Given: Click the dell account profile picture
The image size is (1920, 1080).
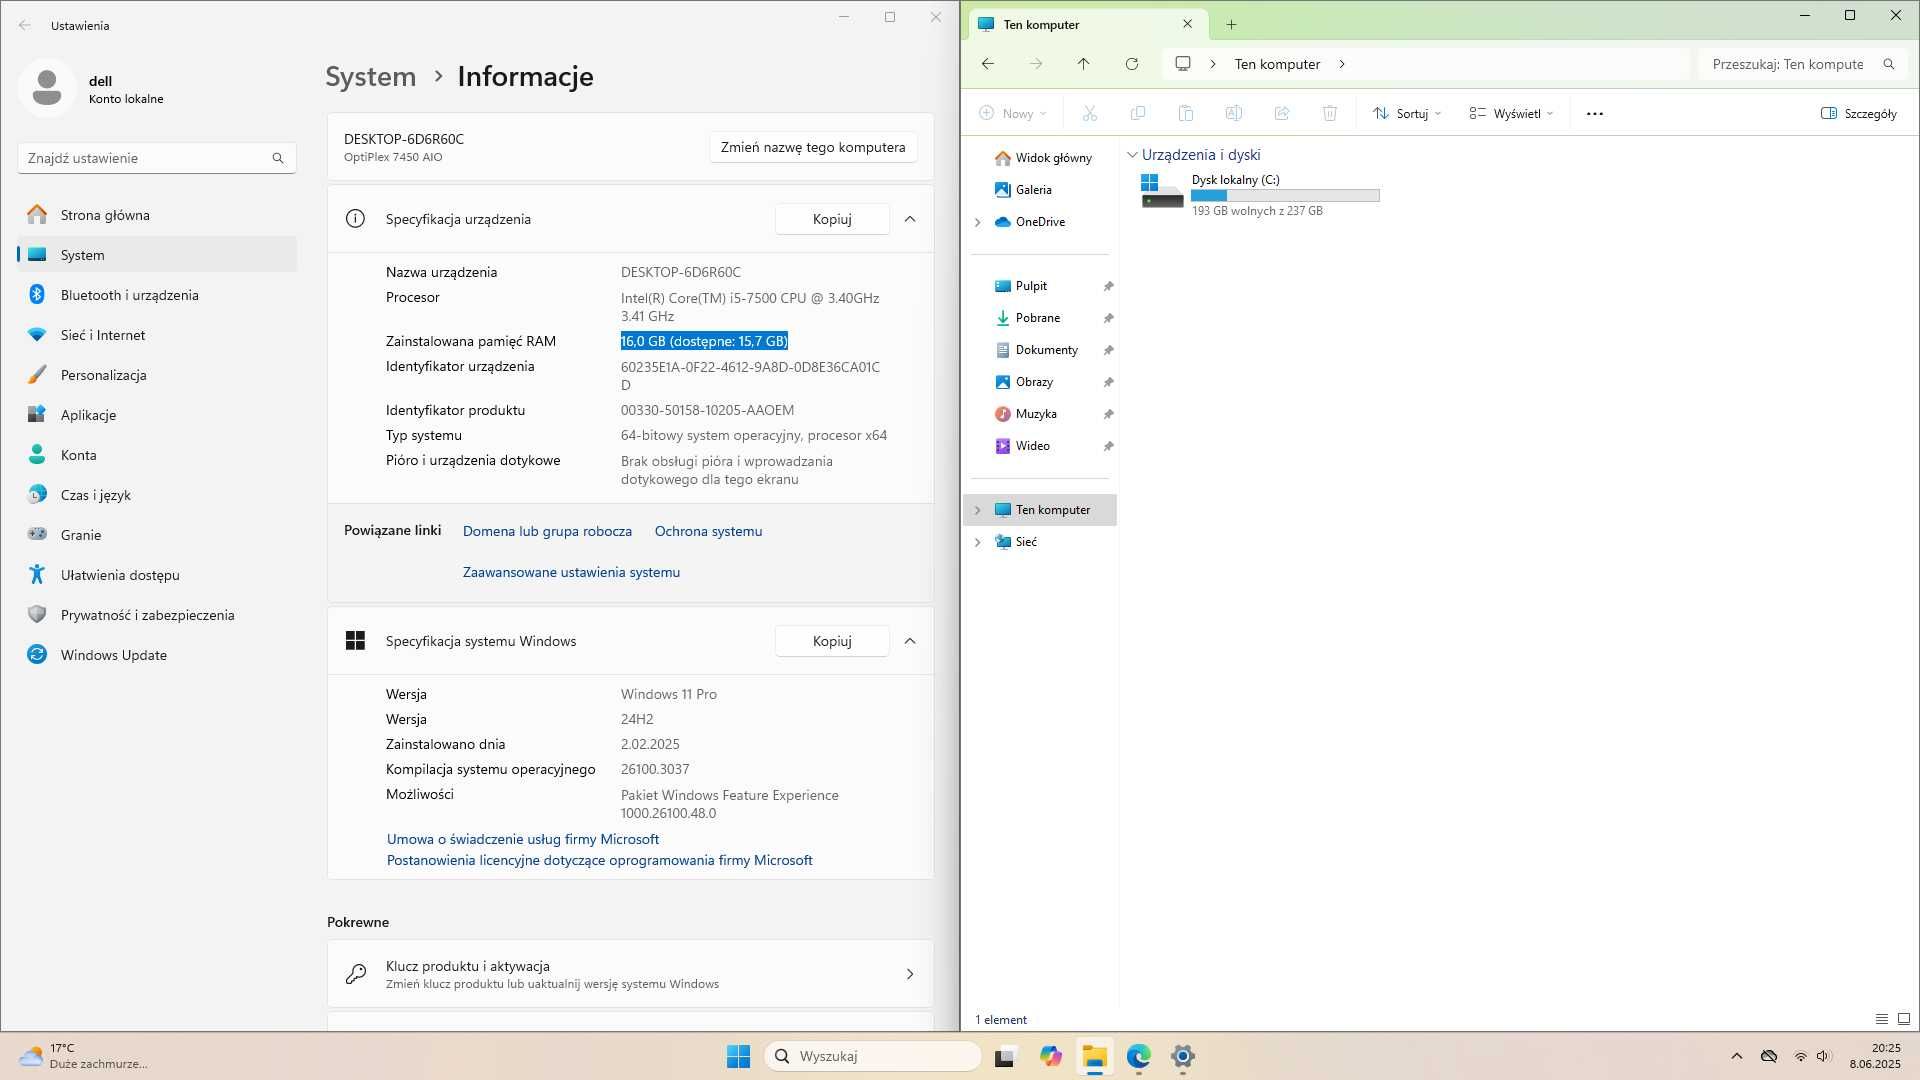Looking at the screenshot, I should pyautogui.click(x=47, y=88).
